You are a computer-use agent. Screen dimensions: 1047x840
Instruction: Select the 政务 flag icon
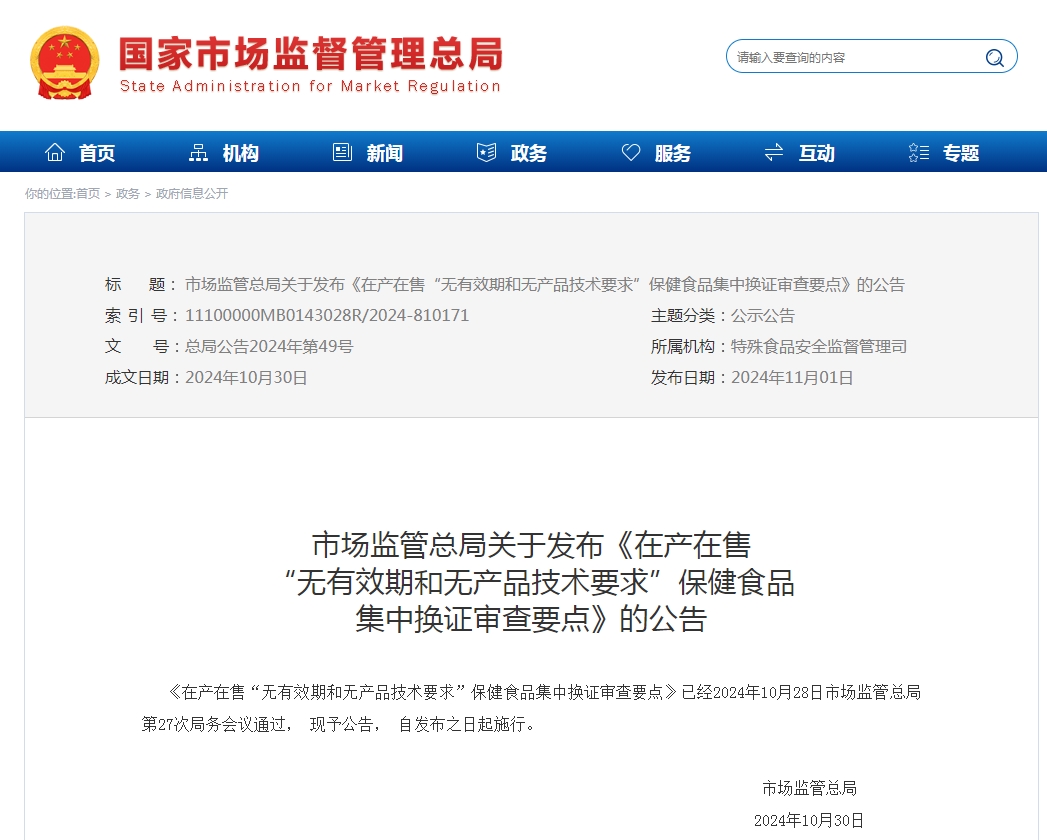[487, 150]
